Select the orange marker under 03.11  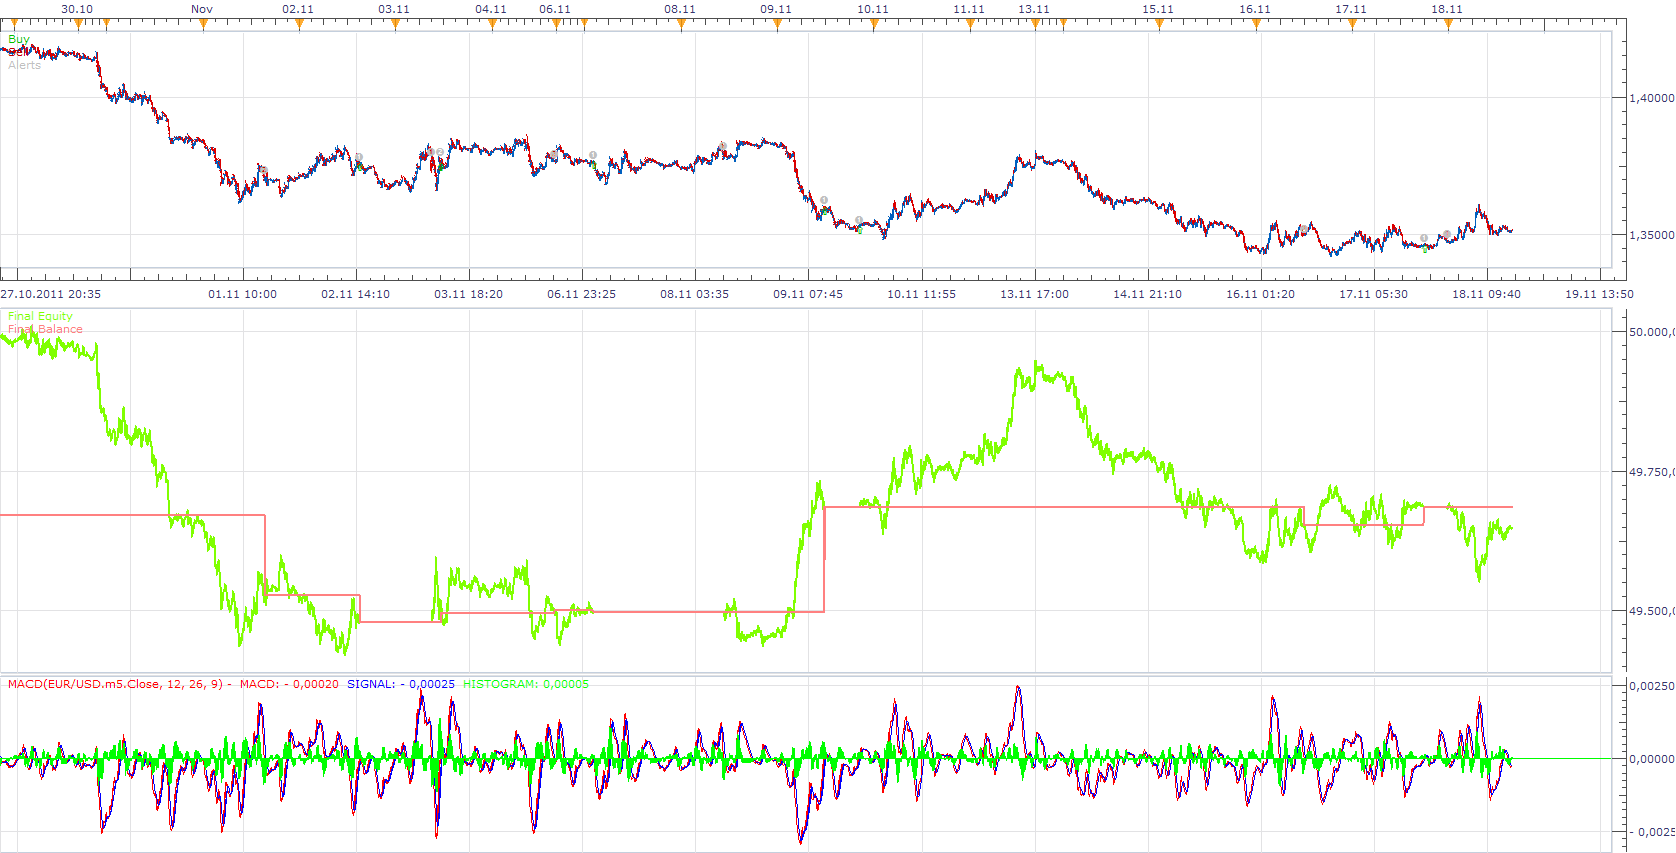[x=395, y=24]
